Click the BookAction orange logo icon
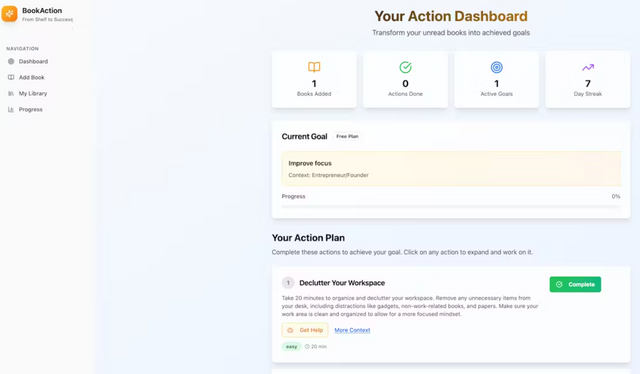 pyautogui.click(x=9, y=14)
